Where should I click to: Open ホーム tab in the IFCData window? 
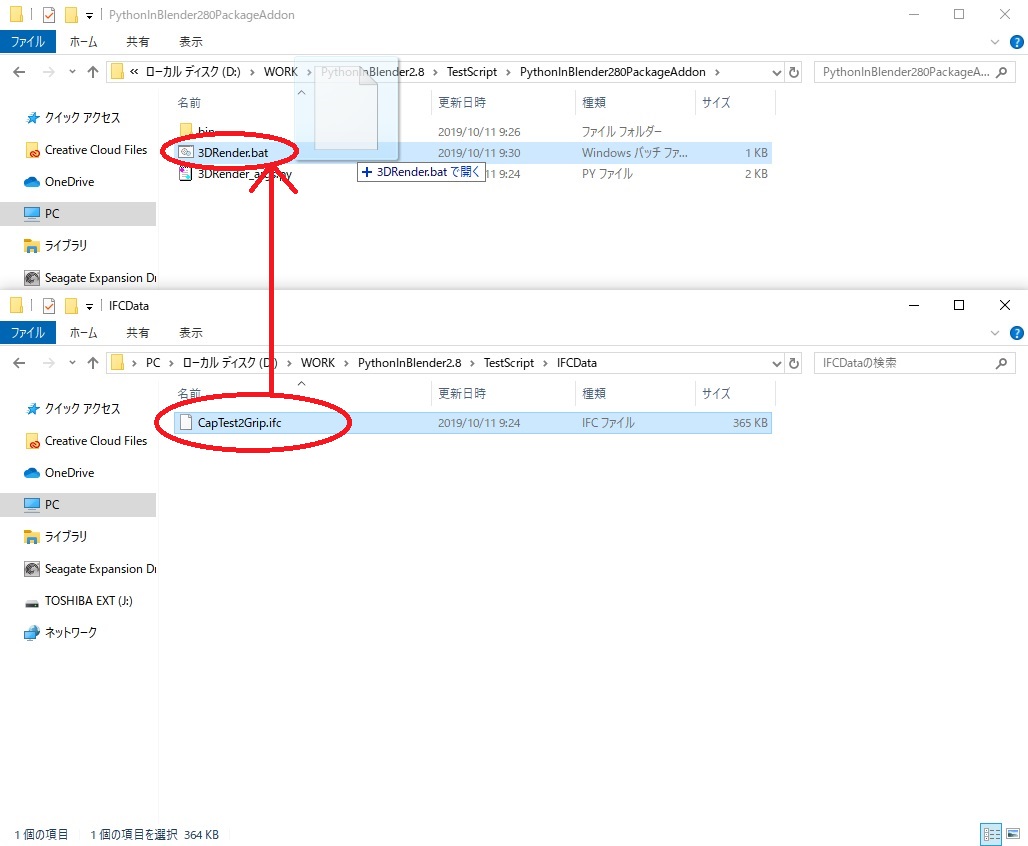click(83, 332)
